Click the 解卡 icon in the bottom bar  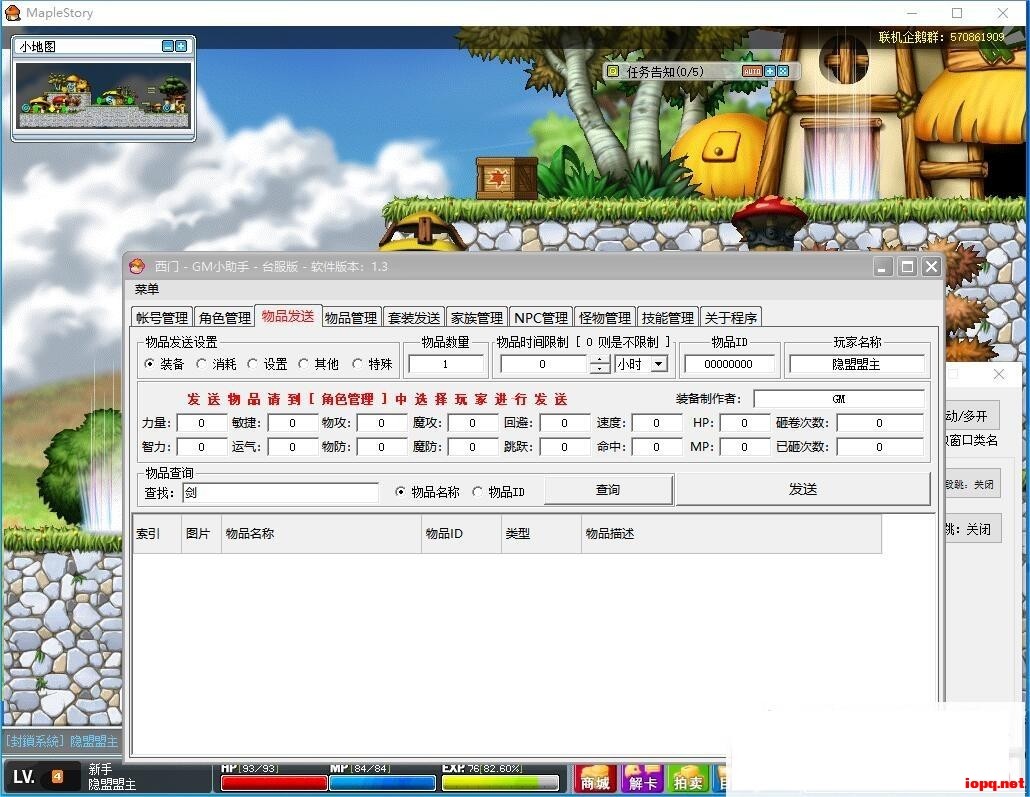pyautogui.click(x=643, y=780)
